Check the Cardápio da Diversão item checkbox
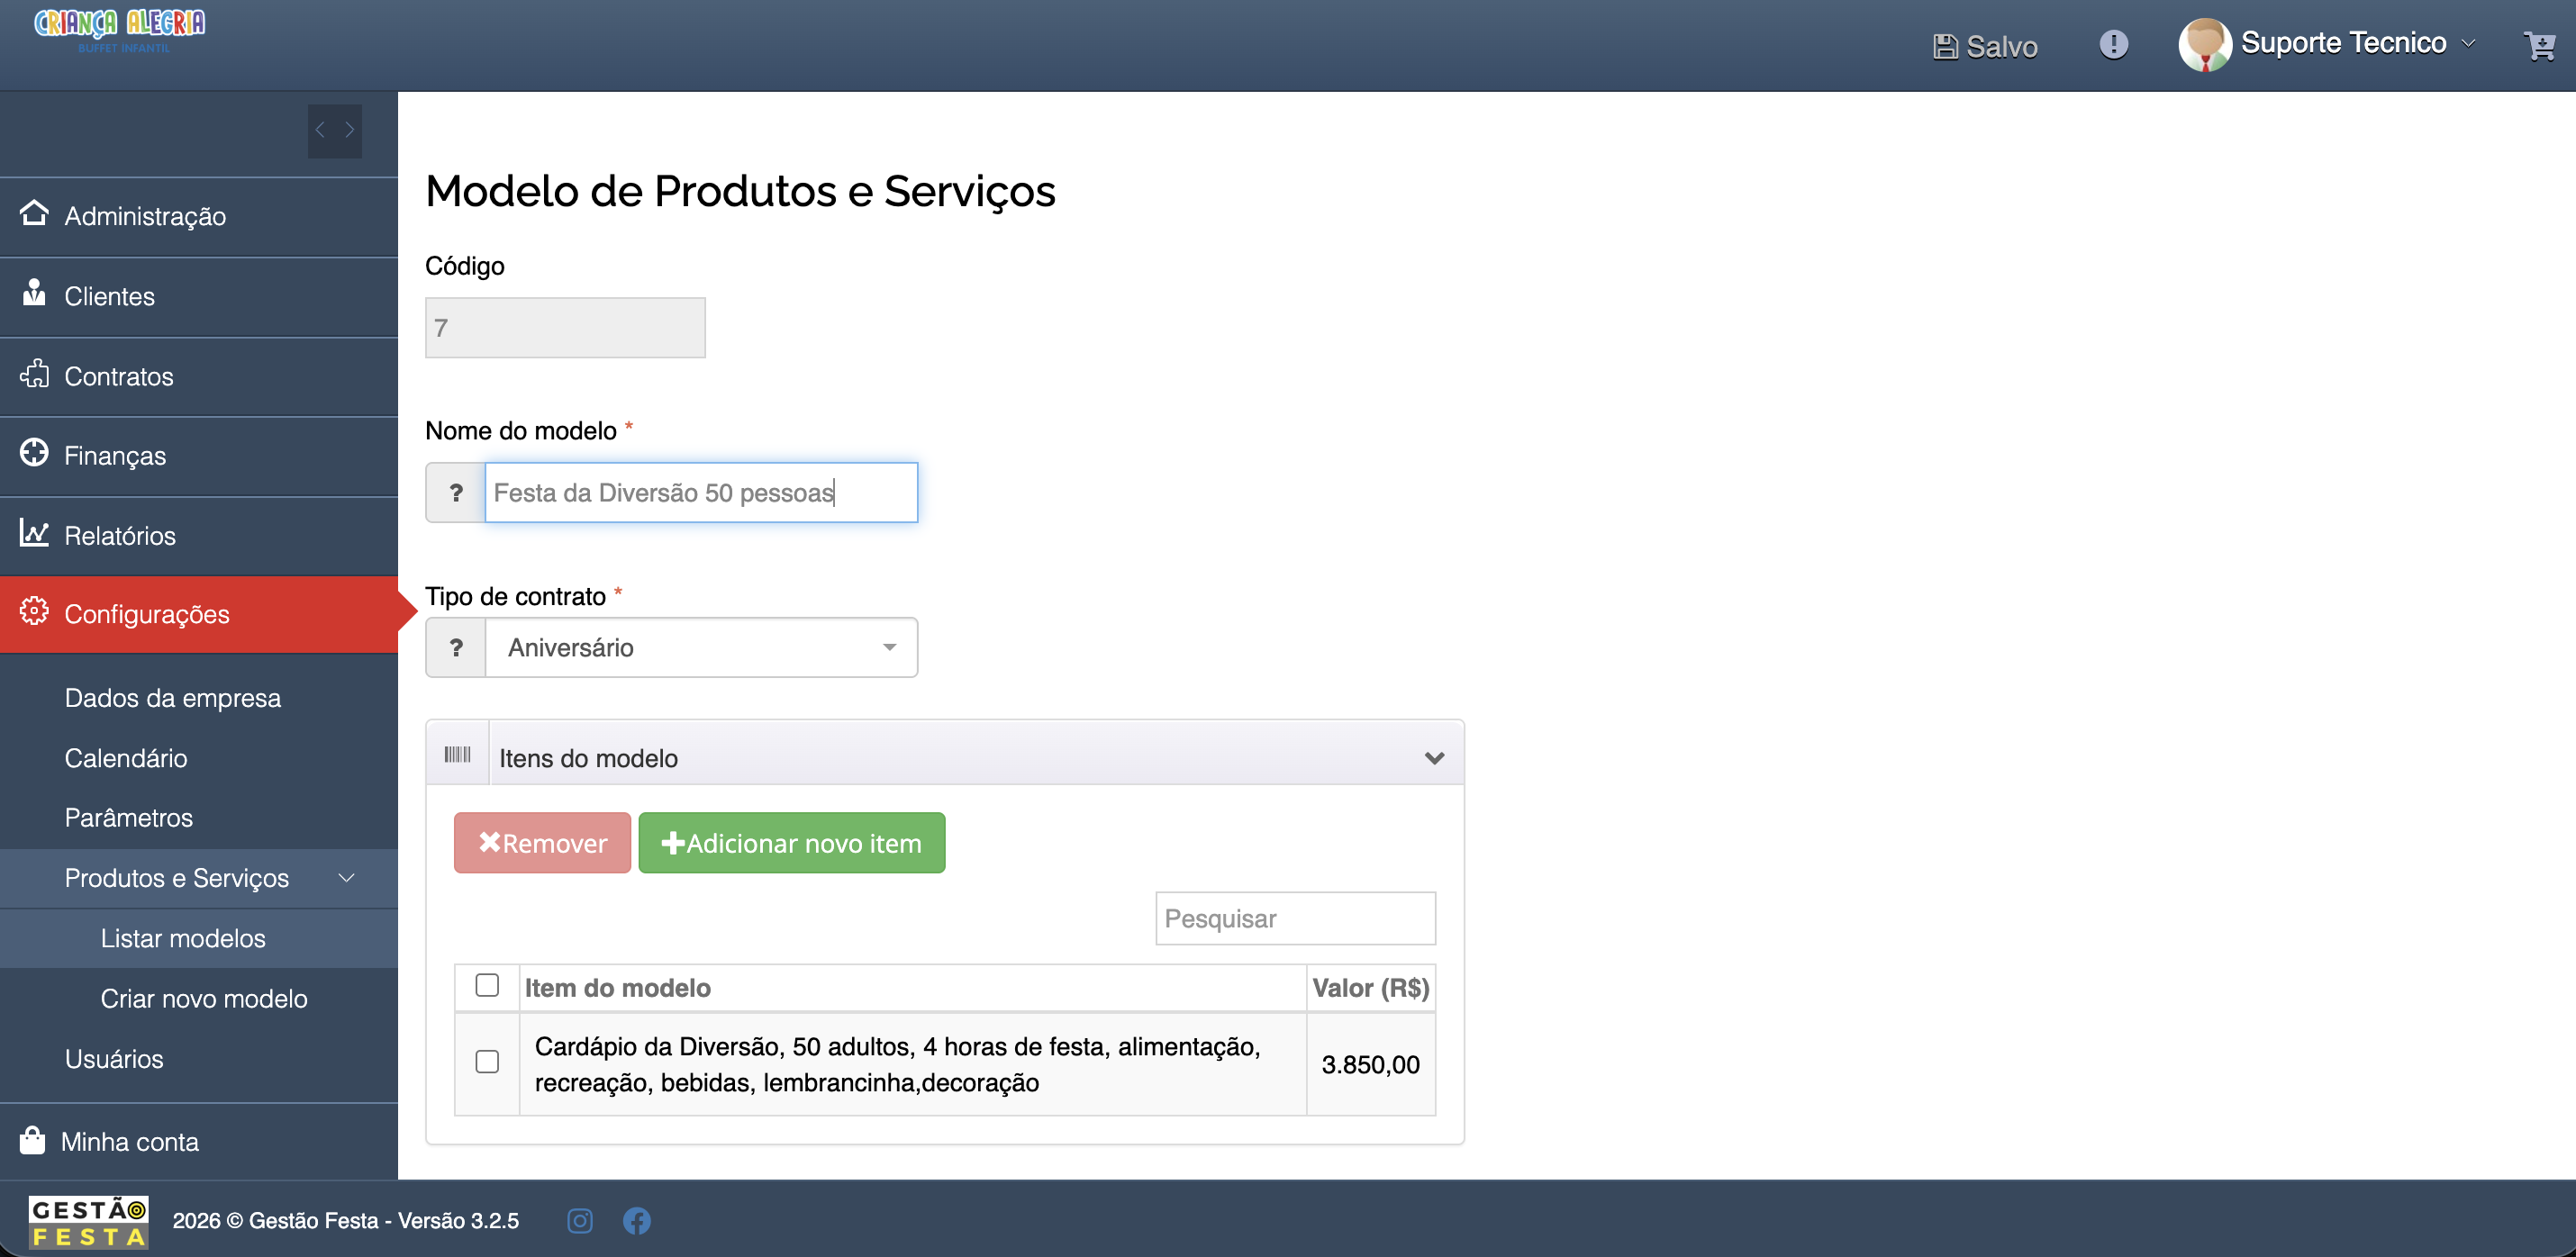2576x1257 pixels. [x=487, y=1061]
